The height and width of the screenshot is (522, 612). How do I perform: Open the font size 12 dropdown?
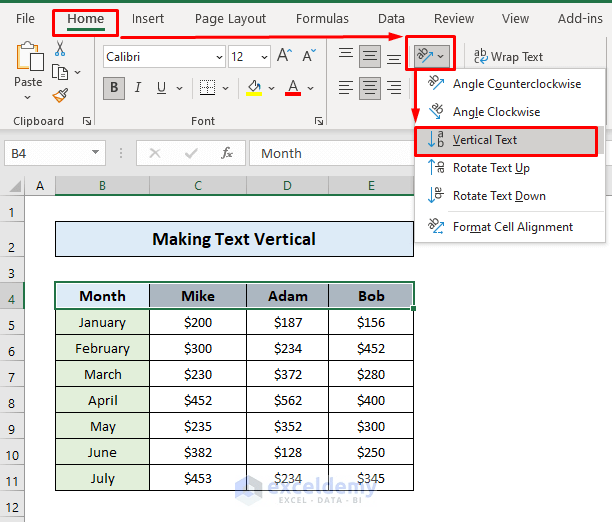(264, 57)
